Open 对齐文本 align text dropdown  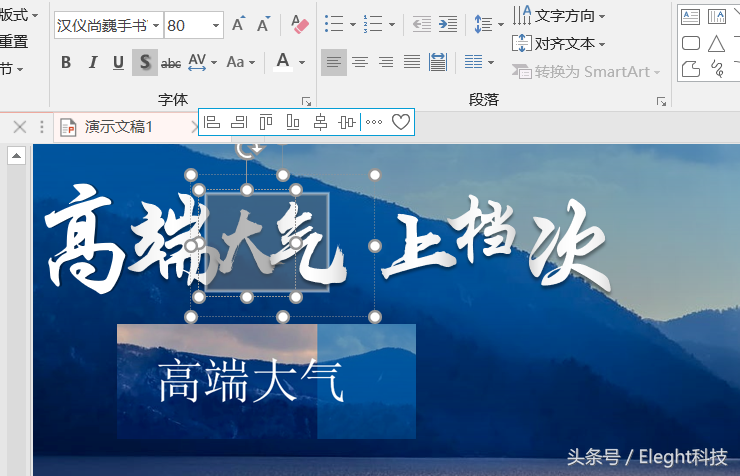pyautogui.click(x=558, y=43)
